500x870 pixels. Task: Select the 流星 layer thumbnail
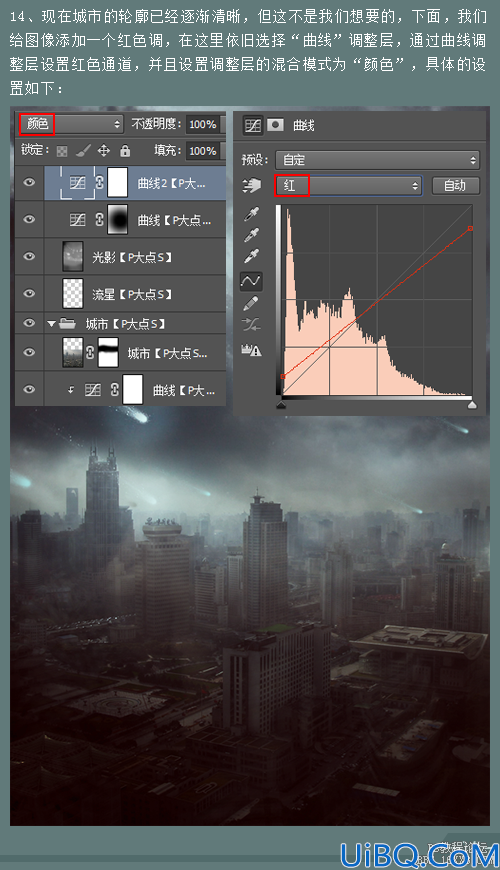73,294
